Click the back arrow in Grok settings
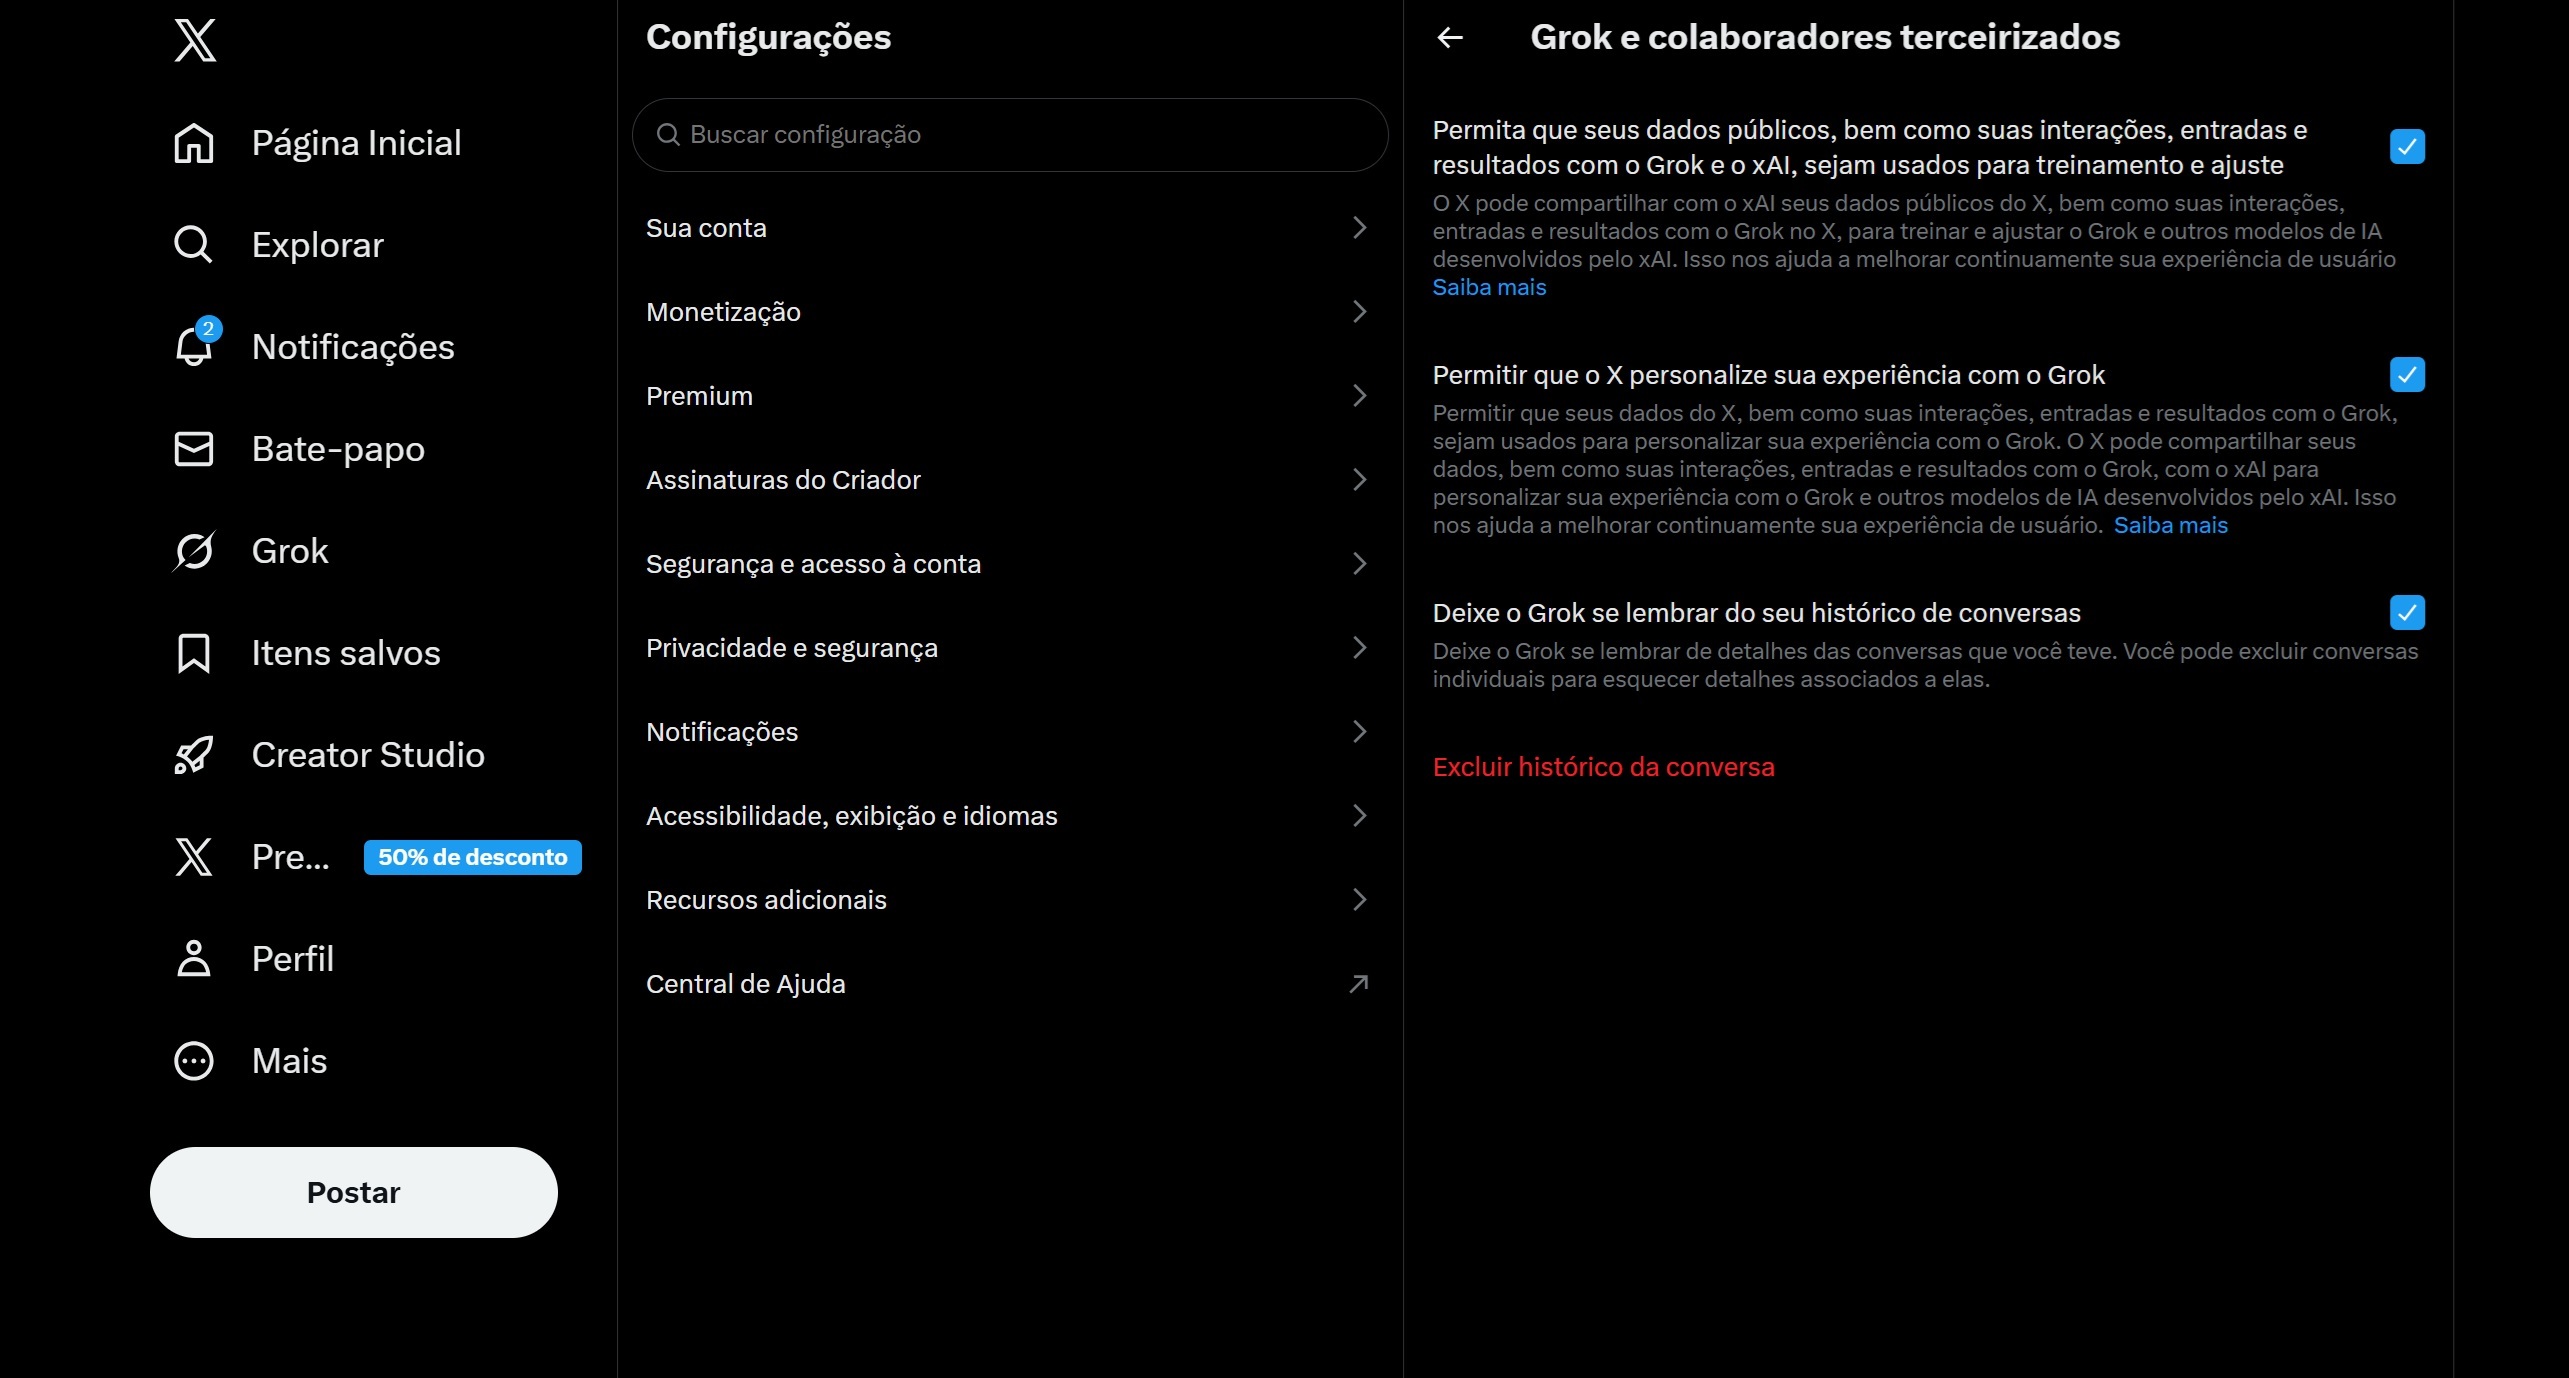Screen dimensions: 2569x1378 point(1449,38)
